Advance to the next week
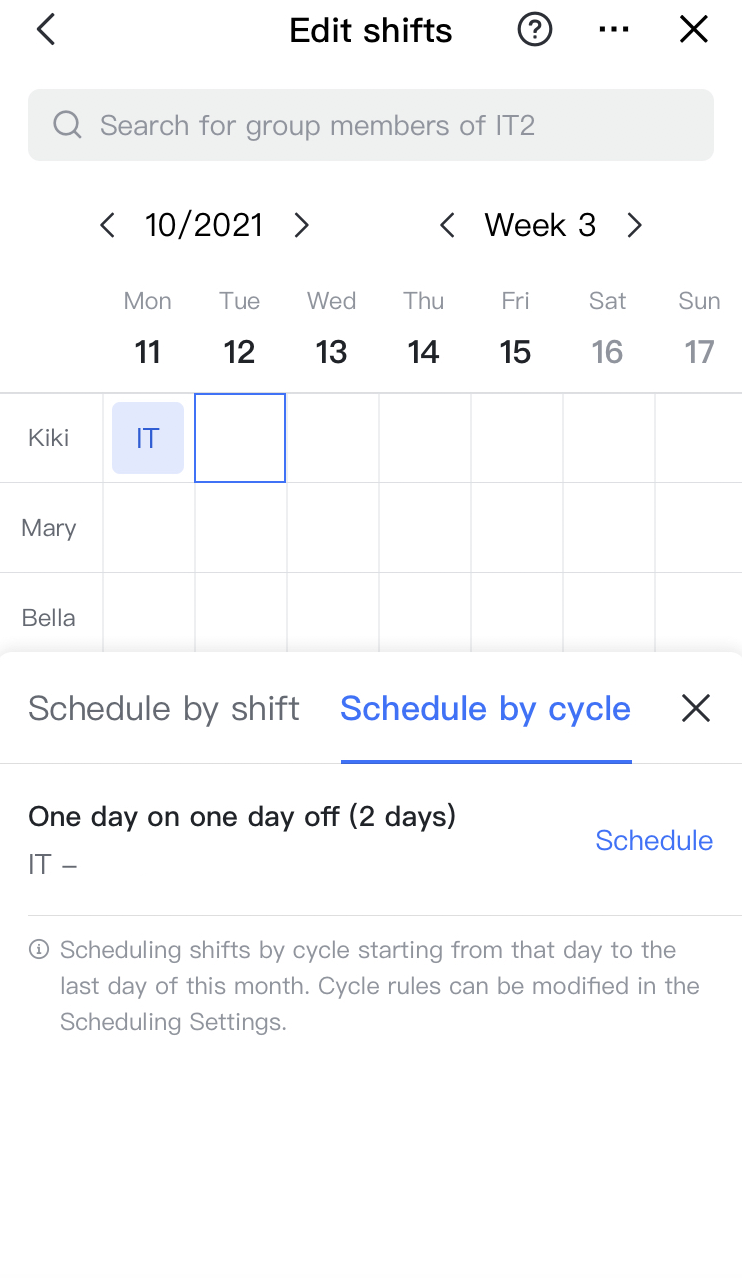742x1278 pixels. [x=634, y=225]
